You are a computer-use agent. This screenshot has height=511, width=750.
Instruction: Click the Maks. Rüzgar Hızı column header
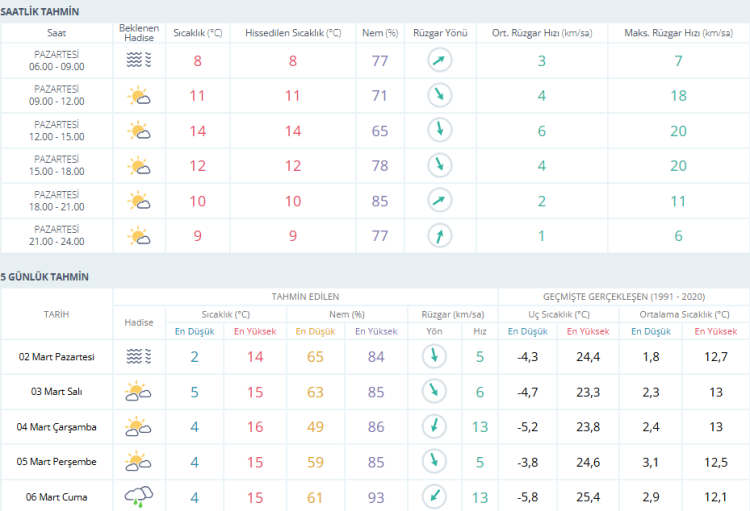[678, 33]
